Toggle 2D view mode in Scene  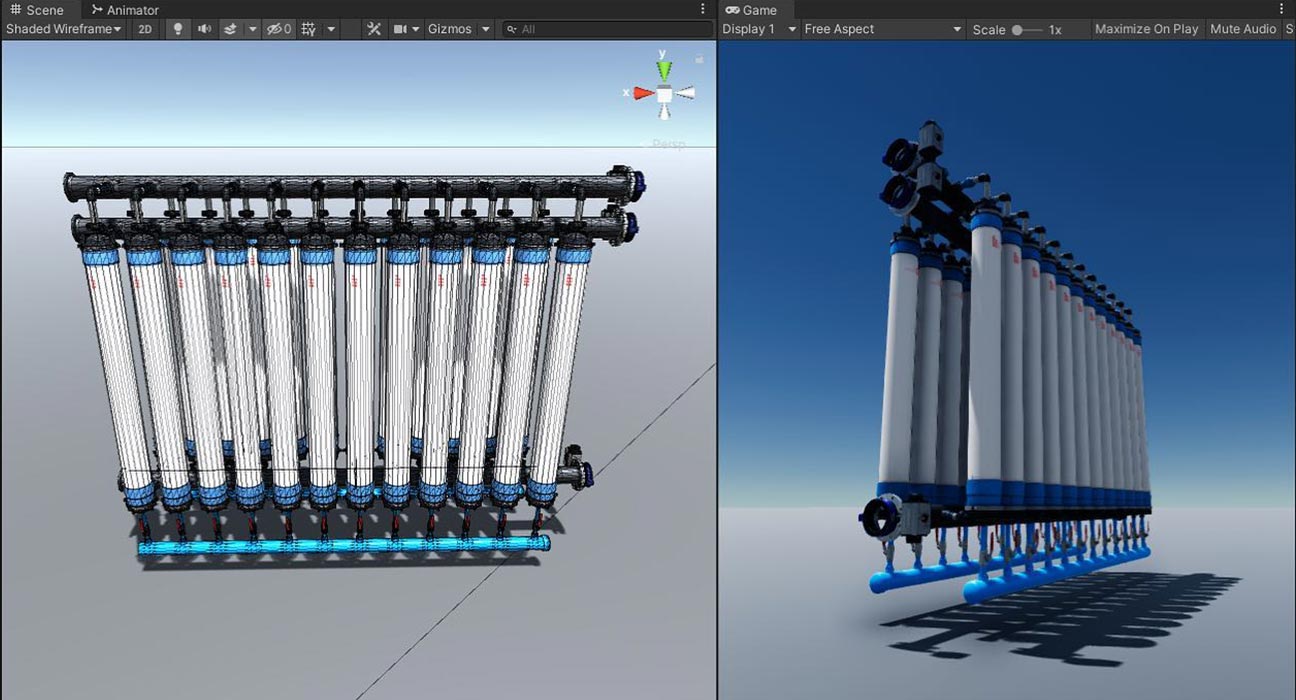tap(145, 29)
